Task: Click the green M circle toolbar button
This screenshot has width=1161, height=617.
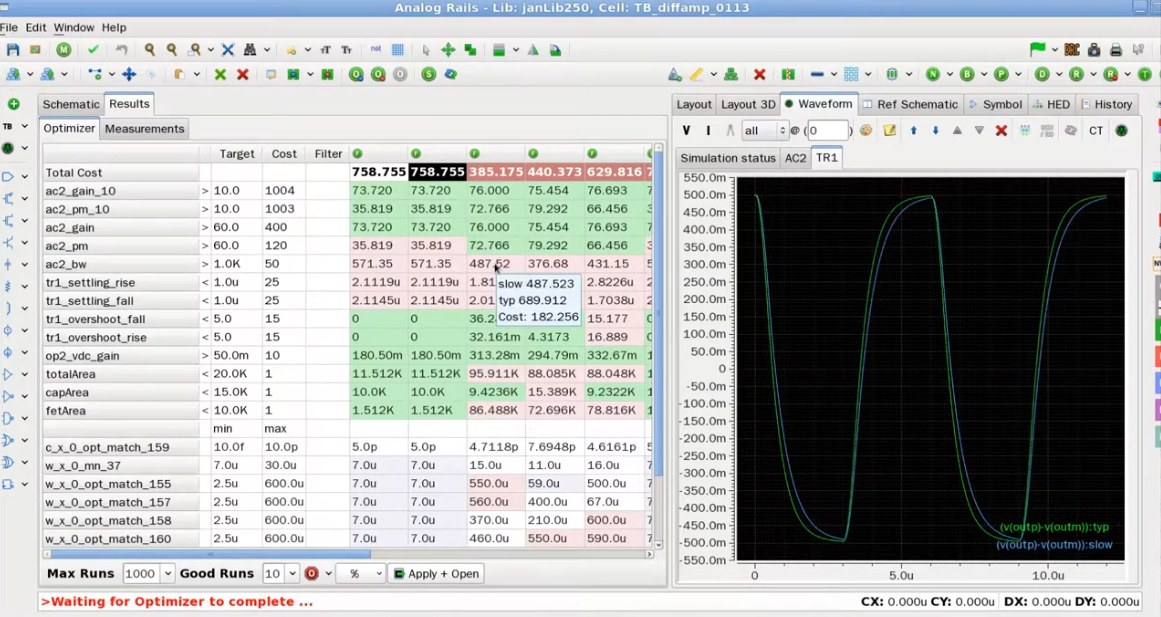Action: point(64,49)
